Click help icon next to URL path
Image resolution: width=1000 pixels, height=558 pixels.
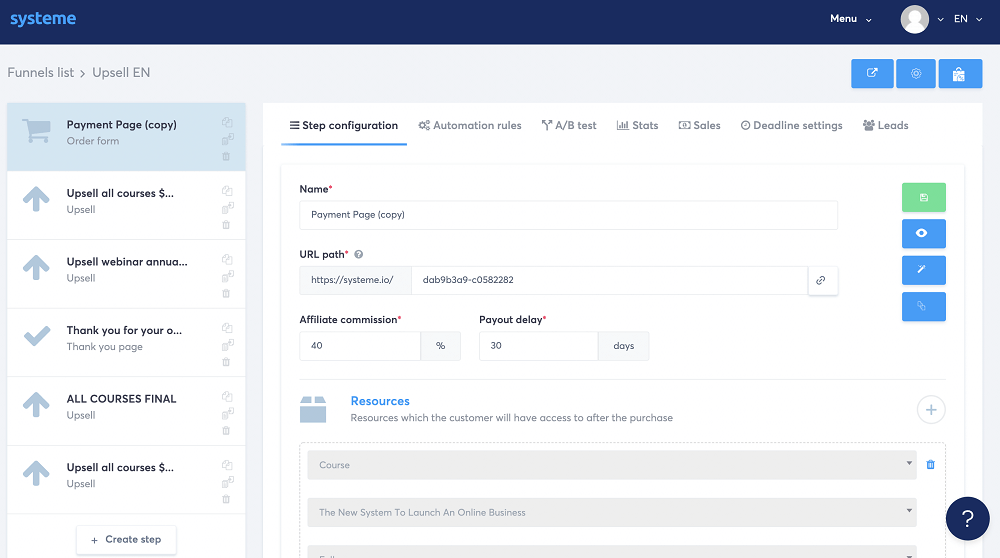(x=358, y=254)
